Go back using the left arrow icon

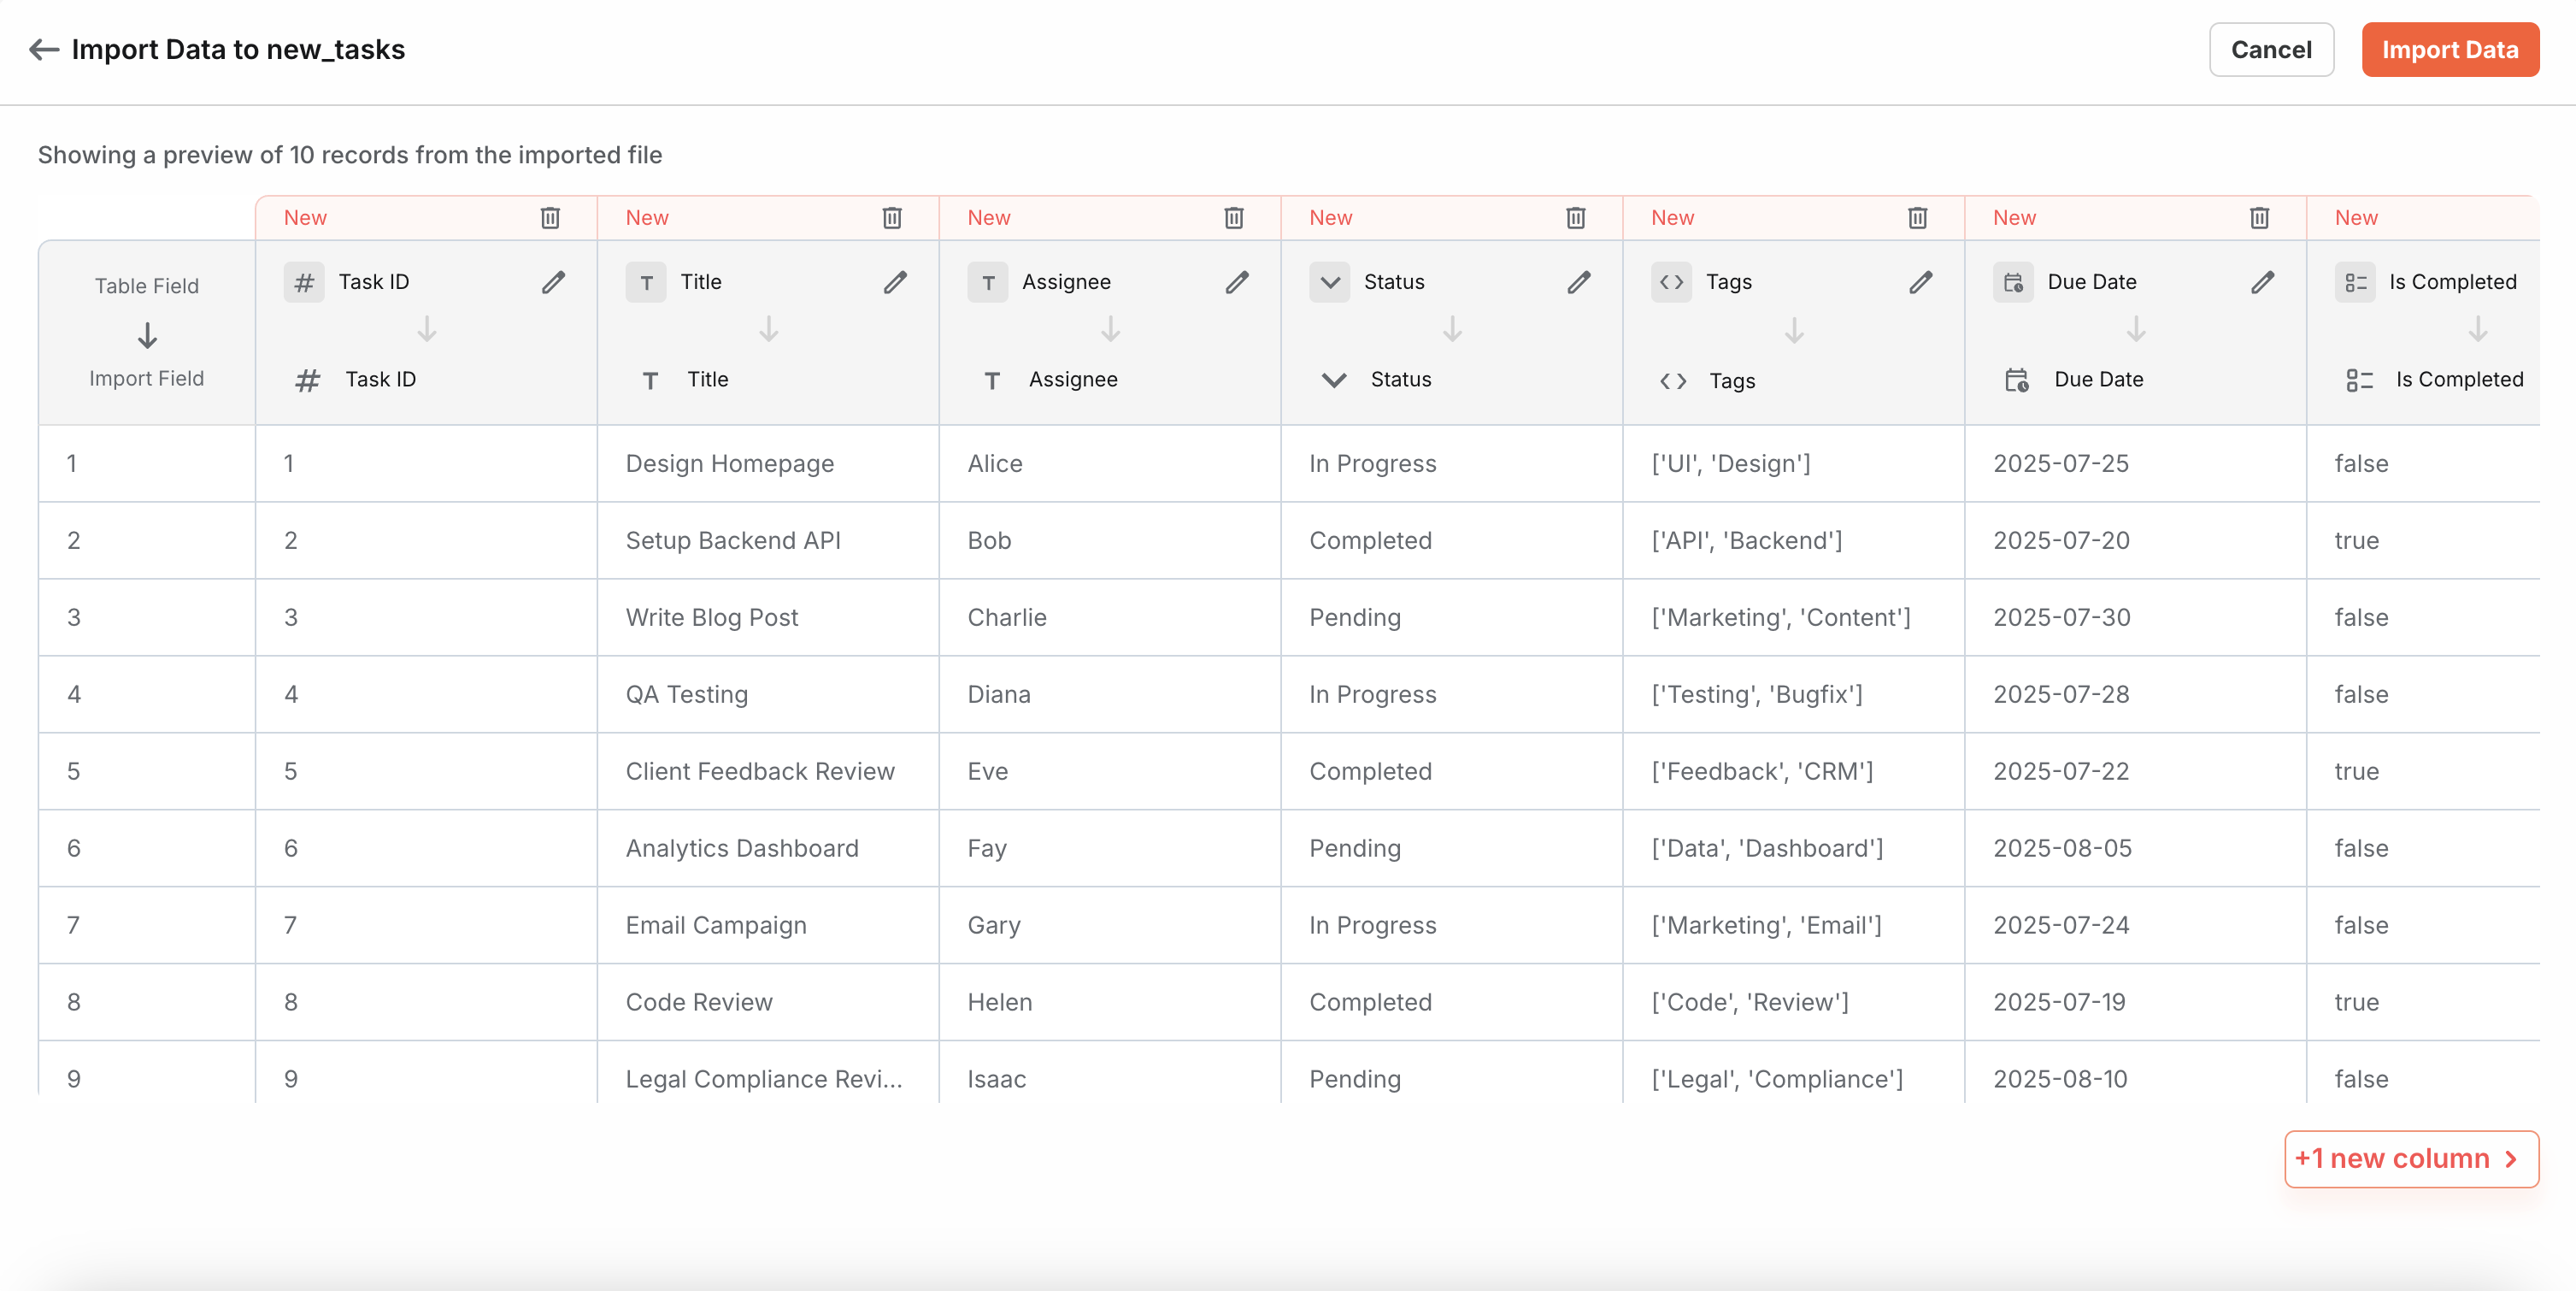44,49
